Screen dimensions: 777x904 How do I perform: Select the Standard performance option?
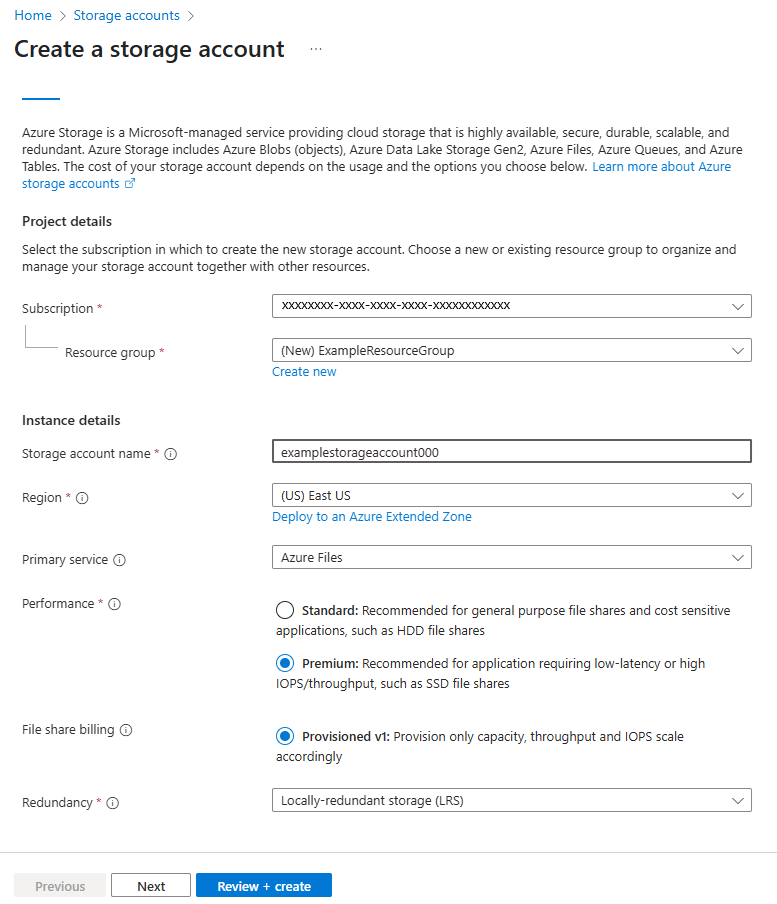(x=285, y=610)
